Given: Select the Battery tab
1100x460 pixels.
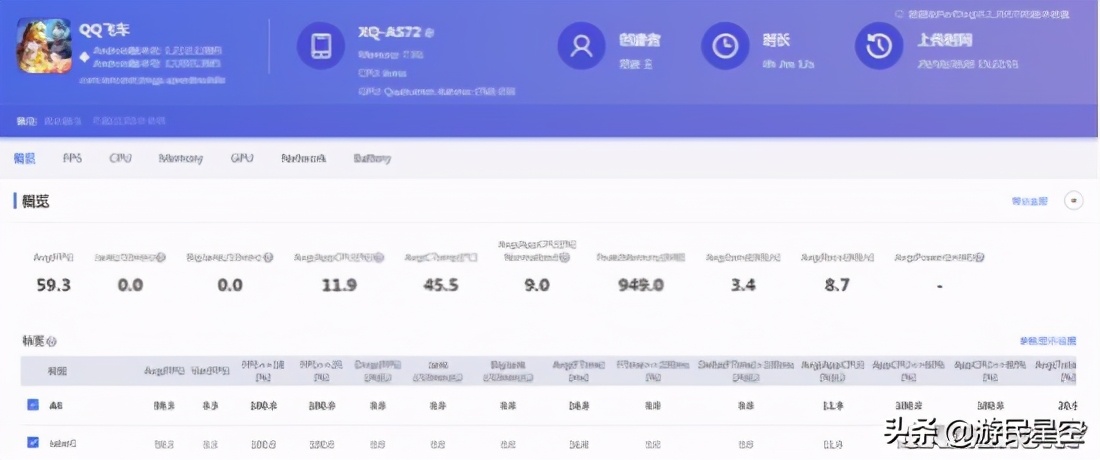Looking at the screenshot, I should click(371, 158).
